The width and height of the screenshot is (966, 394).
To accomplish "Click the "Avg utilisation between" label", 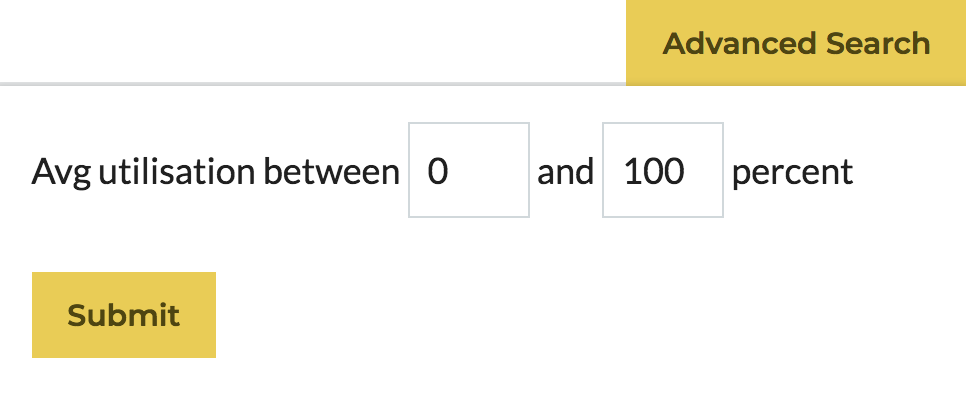I will [216, 172].
